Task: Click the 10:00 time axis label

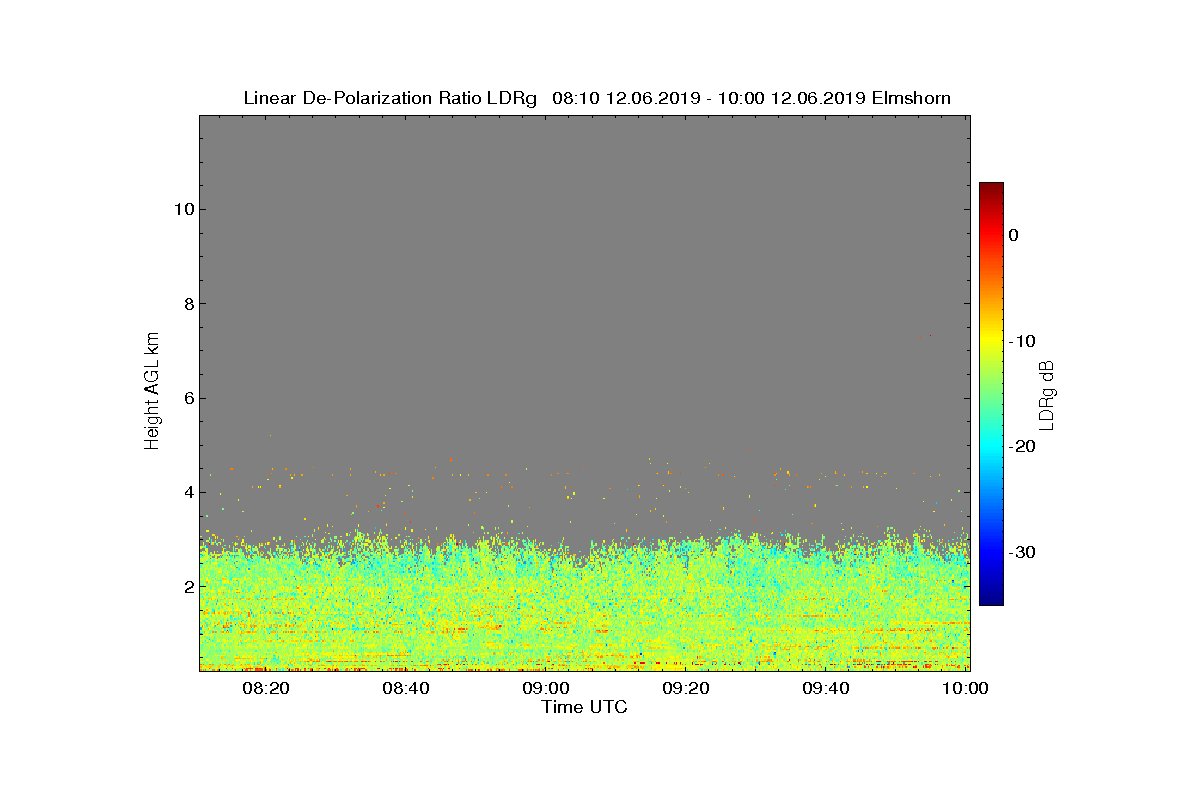Action: point(967,688)
